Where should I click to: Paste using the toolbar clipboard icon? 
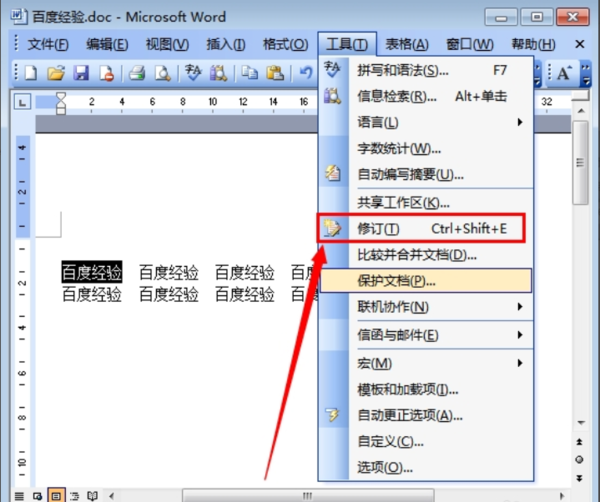click(275, 73)
